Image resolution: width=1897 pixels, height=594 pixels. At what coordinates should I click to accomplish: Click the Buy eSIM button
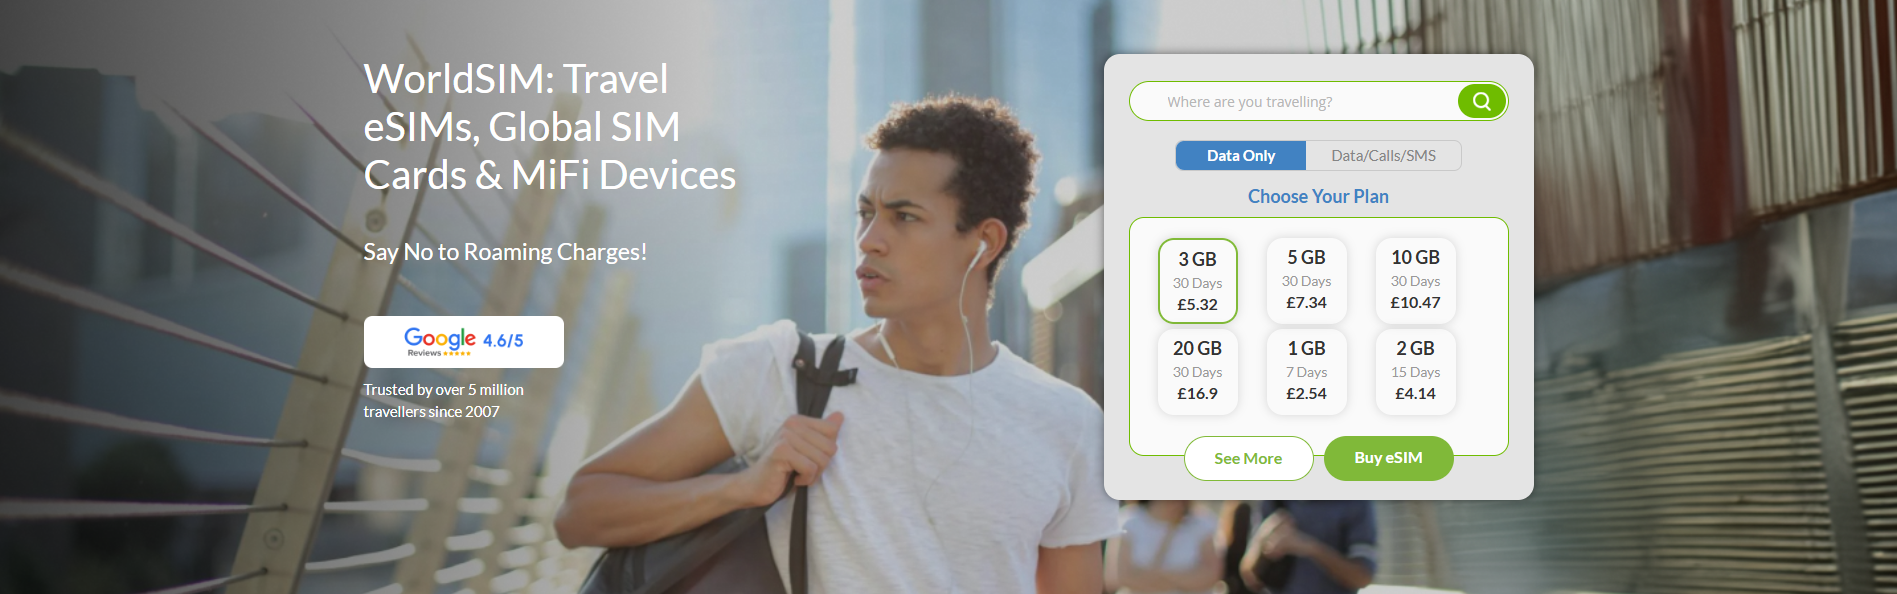[1388, 458]
